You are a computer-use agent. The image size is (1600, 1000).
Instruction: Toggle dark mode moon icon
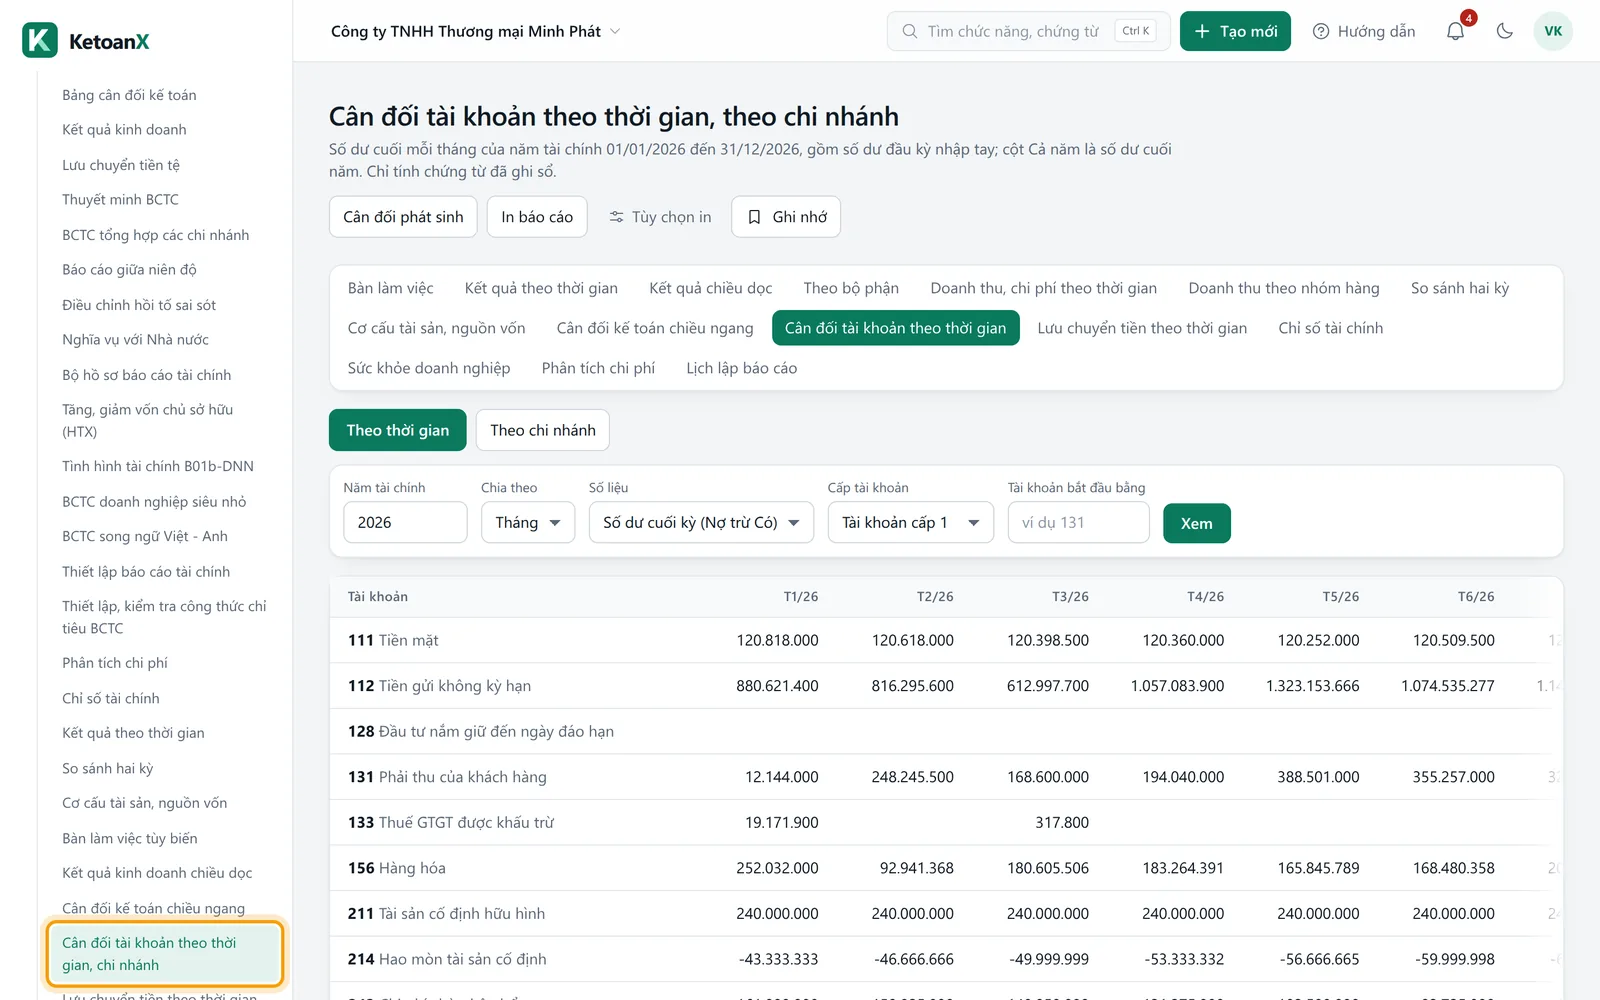coord(1504,31)
